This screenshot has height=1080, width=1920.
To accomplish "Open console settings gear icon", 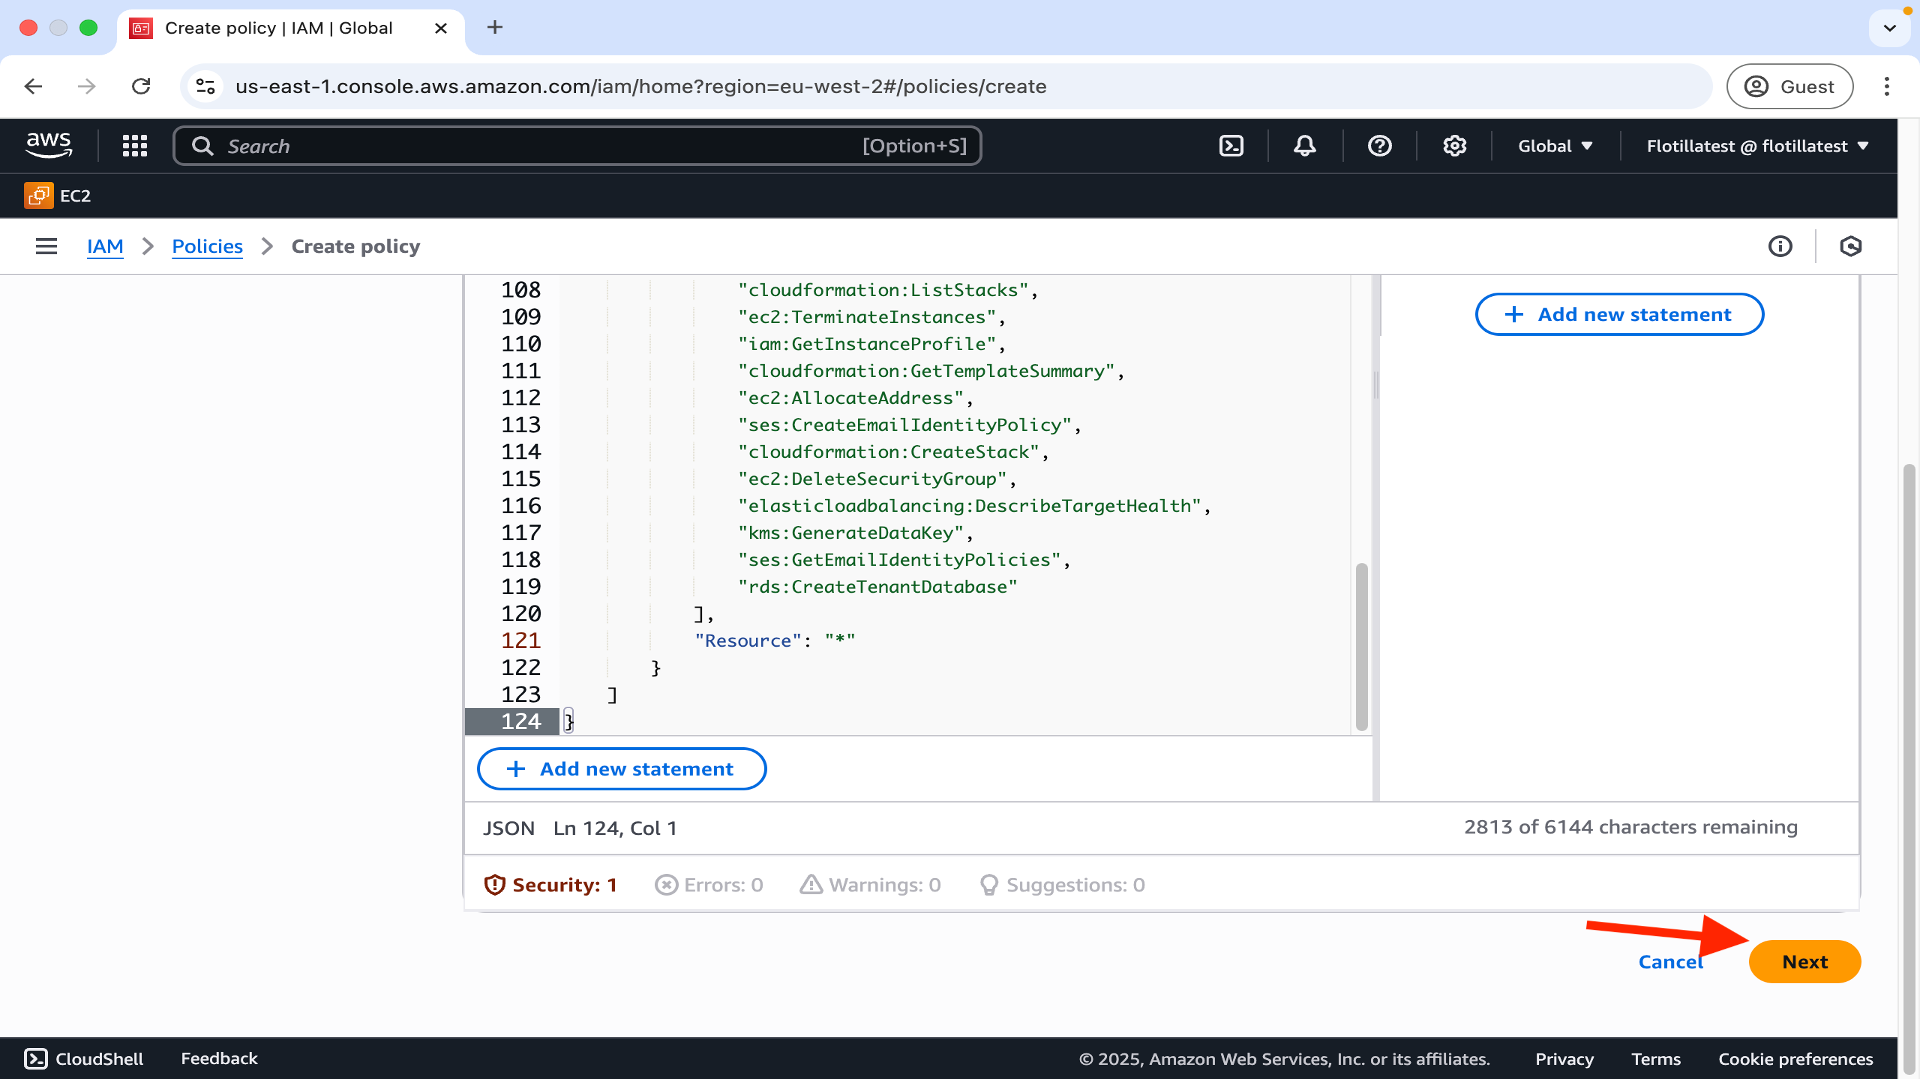I will (x=1455, y=146).
